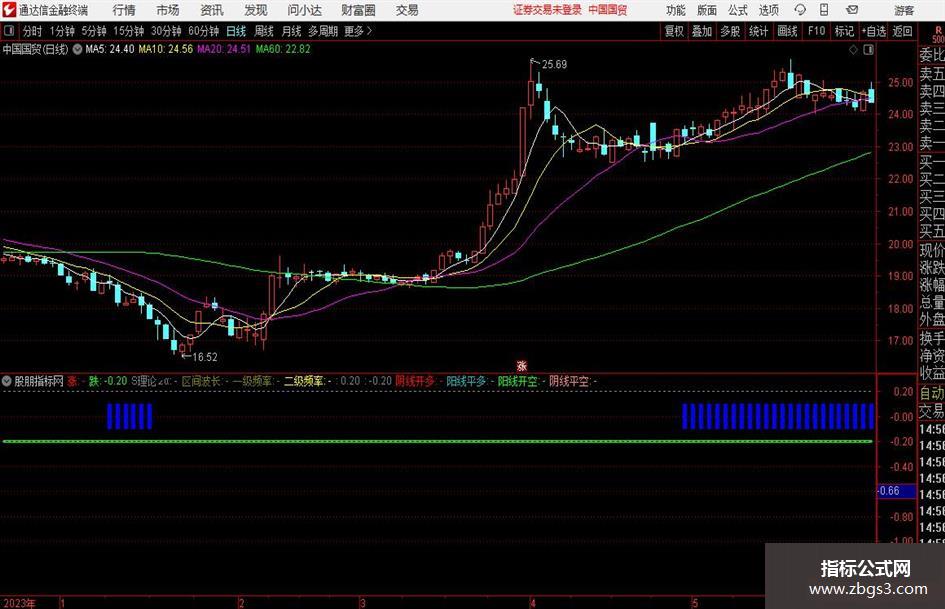The width and height of the screenshot is (945, 609).
Task: Expand the dropdown beside 股朋指标网 indicator
Action: pos(7,381)
